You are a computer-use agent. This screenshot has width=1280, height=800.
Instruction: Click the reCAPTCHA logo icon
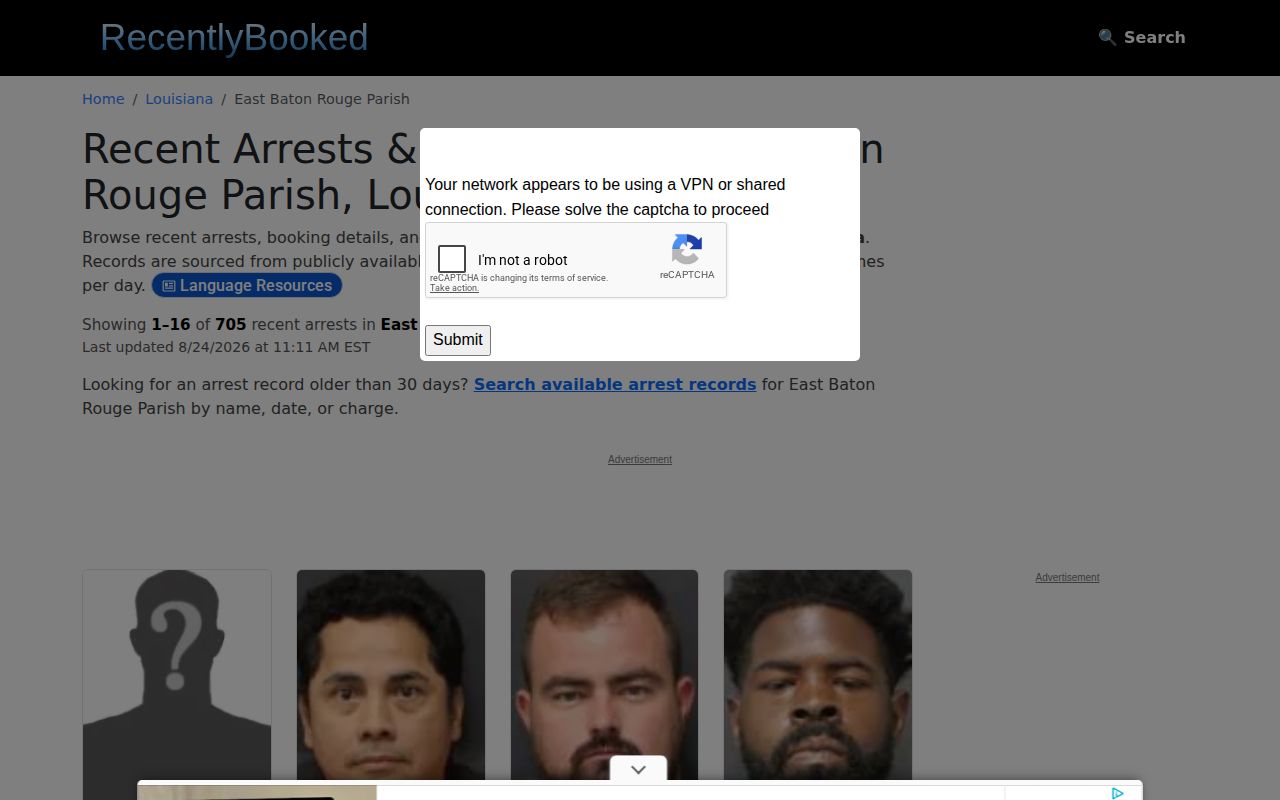pyautogui.click(x=687, y=249)
